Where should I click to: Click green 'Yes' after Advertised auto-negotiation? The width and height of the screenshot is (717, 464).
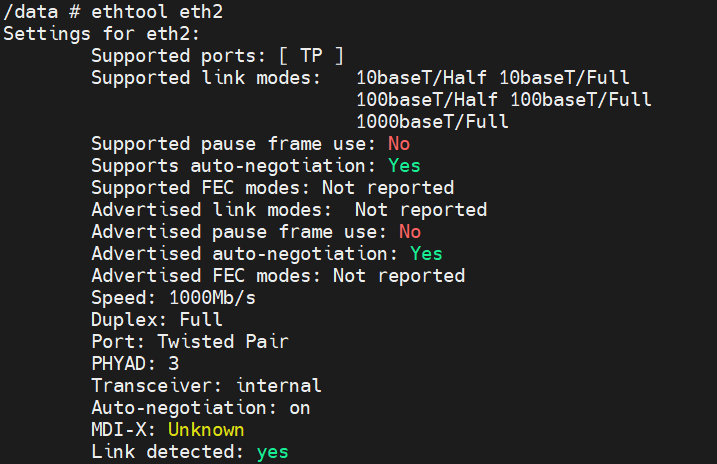[x=426, y=253]
